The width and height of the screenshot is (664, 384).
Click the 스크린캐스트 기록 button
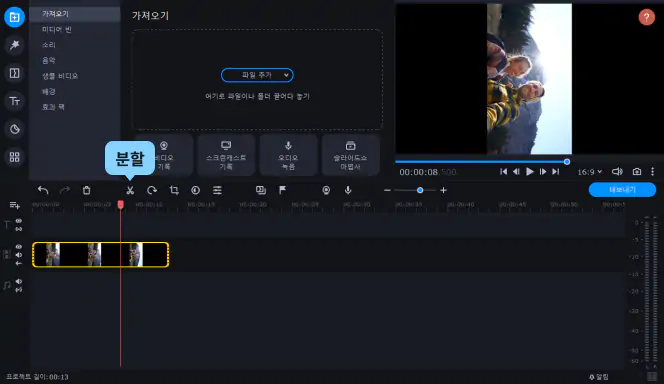[x=226, y=155]
